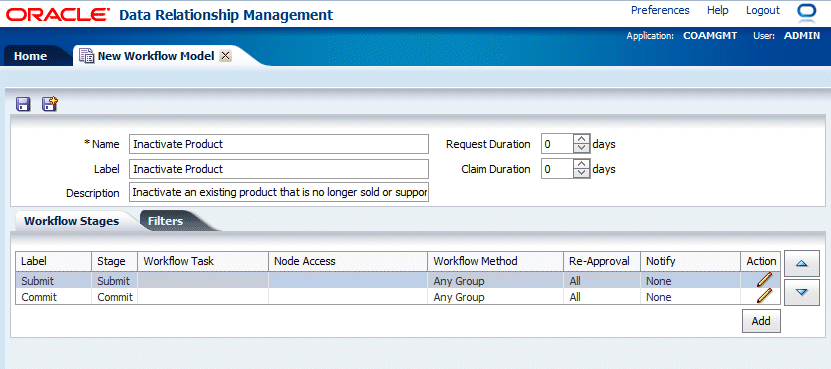Screen dimensions: 831x369
Task: Select the Submit row label cell
Action: (53, 281)
